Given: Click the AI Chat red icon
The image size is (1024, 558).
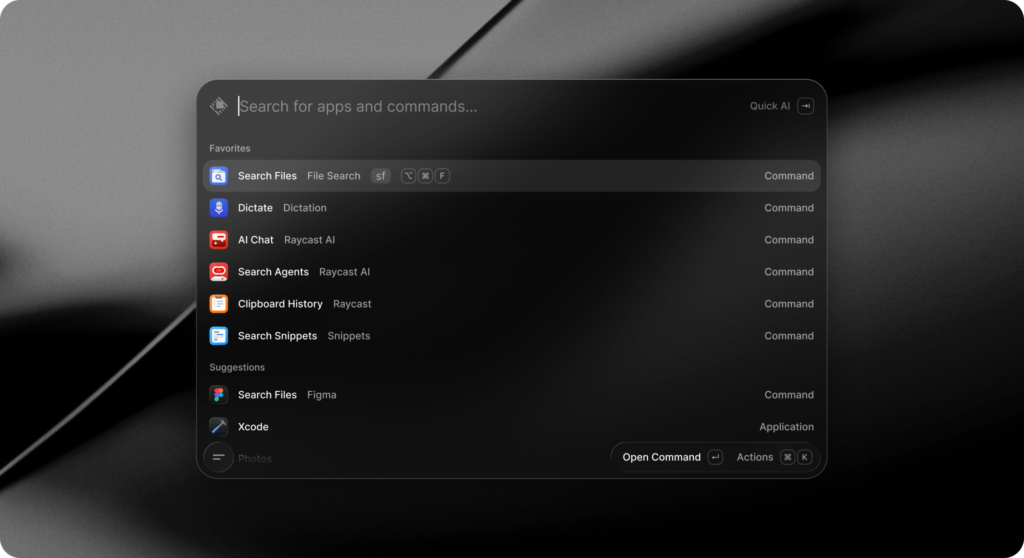Looking at the screenshot, I should tap(219, 240).
